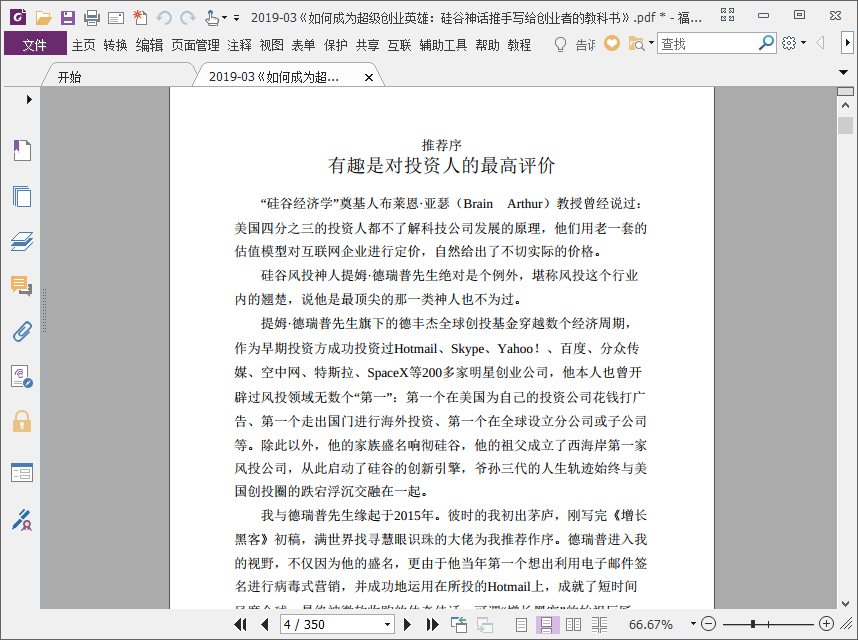This screenshot has height=640, width=858.
Task: Enable single page view mode
Action: click(x=521, y=624)
